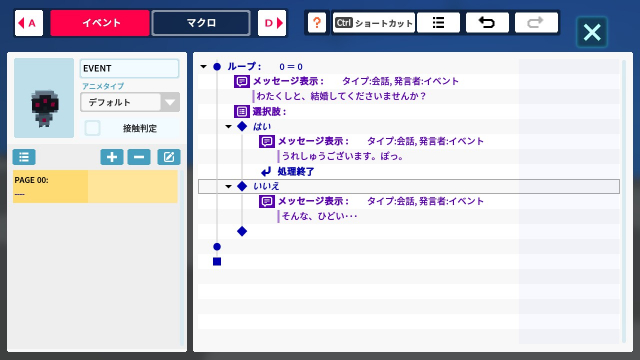The image size is (640, 360).
Task: Open the list menu icon in top toolbar
Action: 438,22
